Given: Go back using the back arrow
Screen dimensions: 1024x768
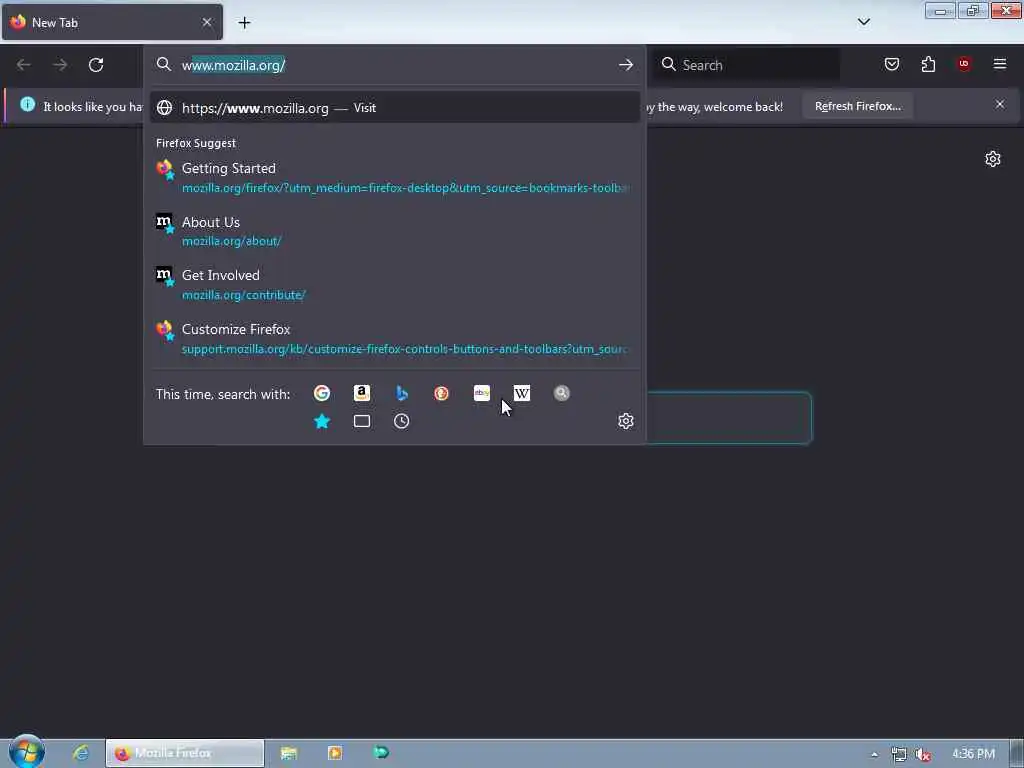Looking at the screenshot, I should pyautogui.click(x=24, y=65).
